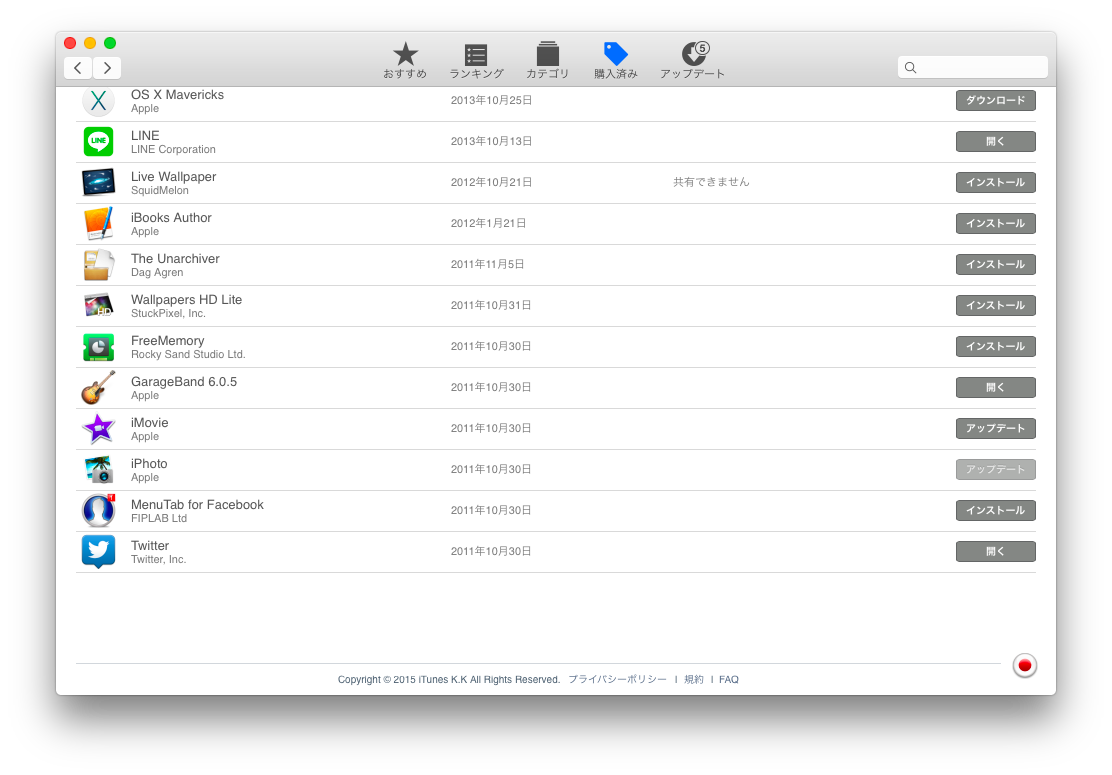This screenshot has height=775, width=1112.
Task: Click the Wallpapers HD Lite icon
Action: tap(99, 306)
